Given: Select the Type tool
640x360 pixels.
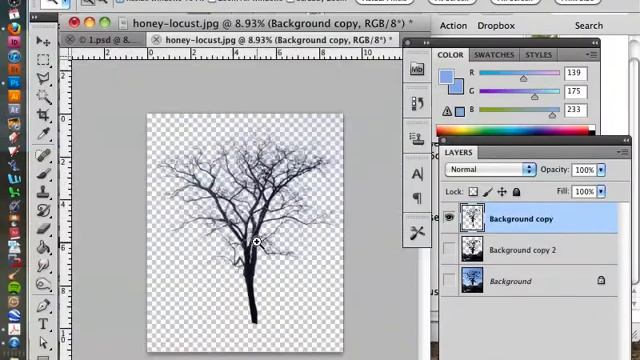Looking at the screenshot, I should click(43, 324).
